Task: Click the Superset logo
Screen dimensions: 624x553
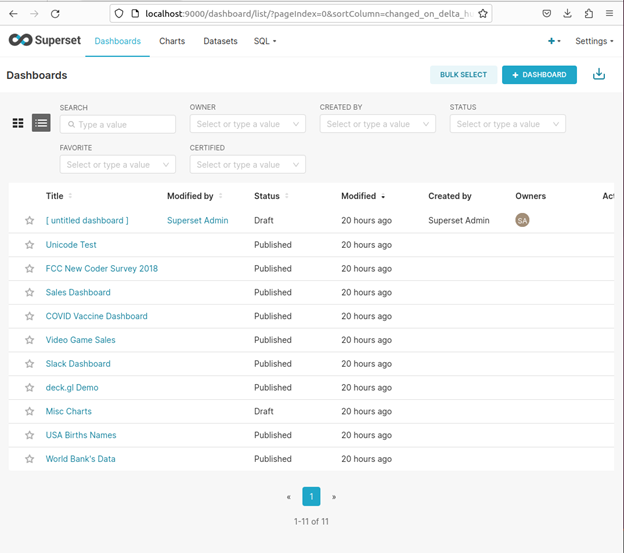Action: [x=45, y=40]
